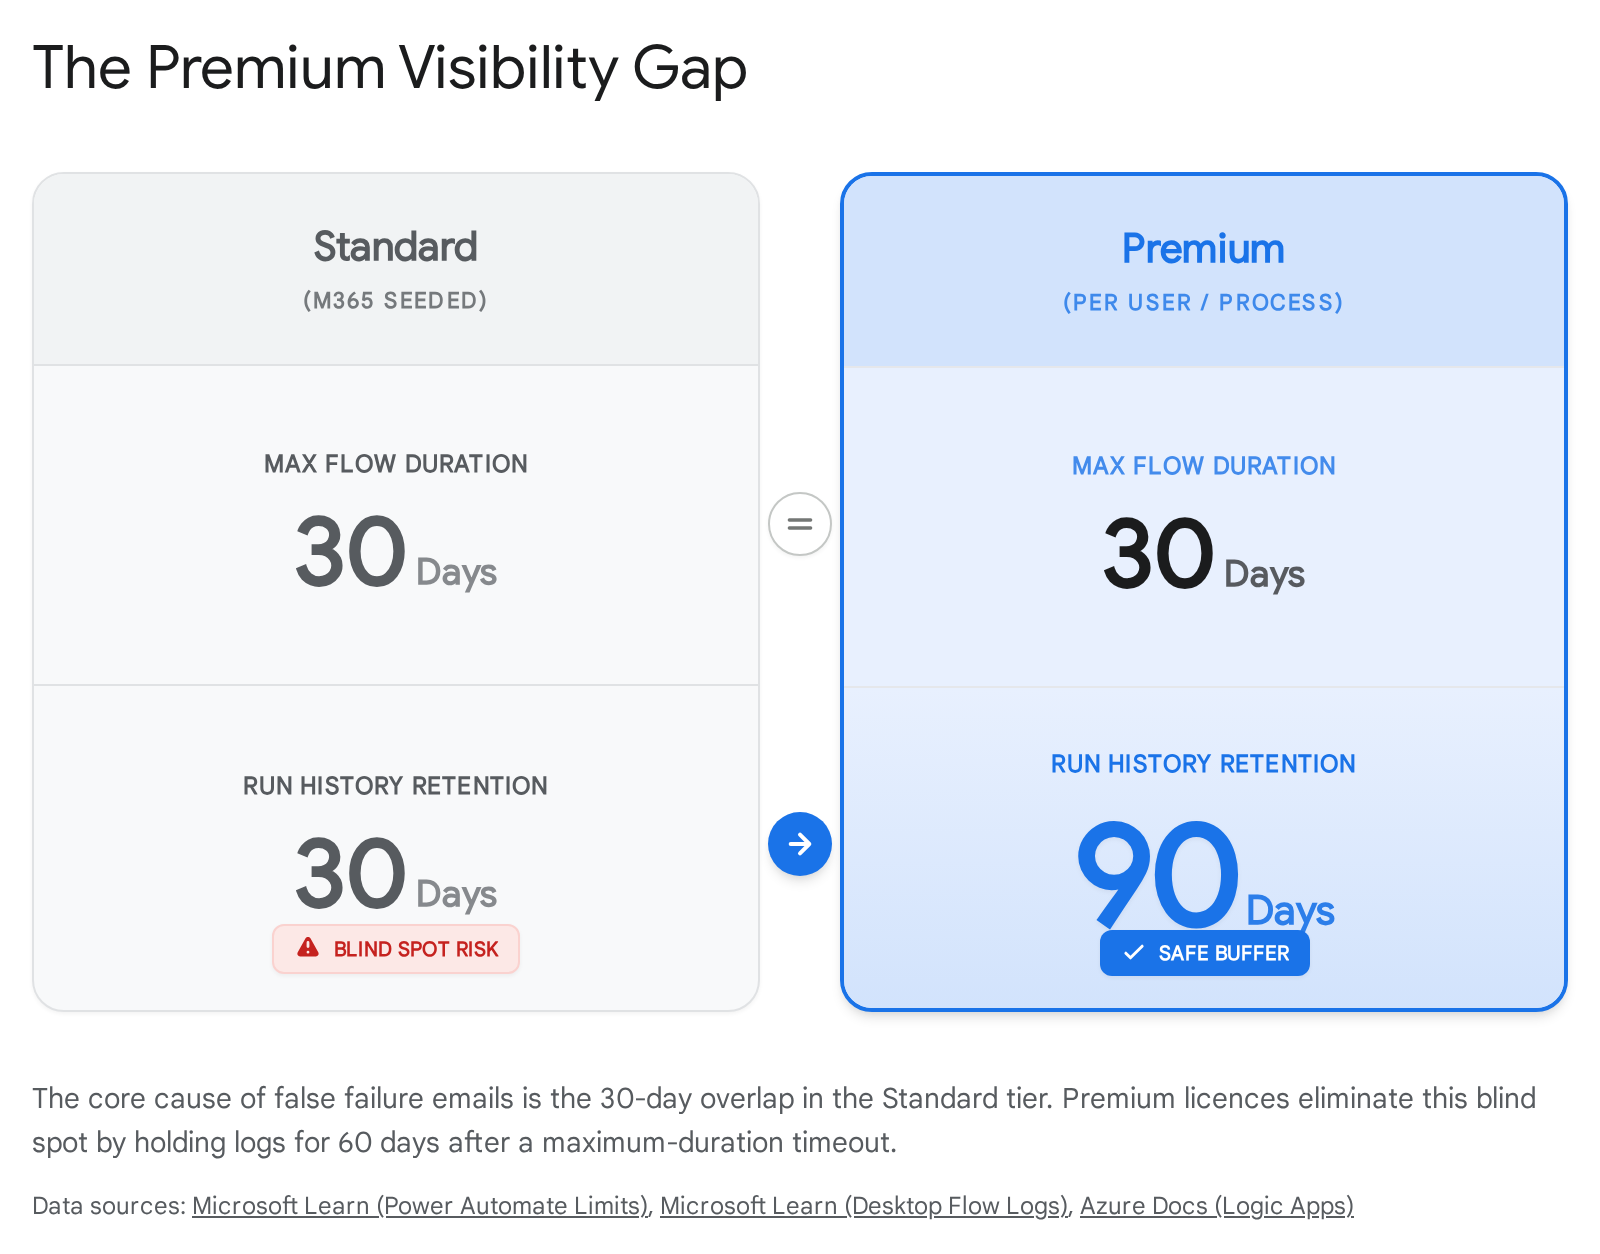Click the Blind Spot Risk badge
Image resolution: width=1600 pixels, height=1254 pixels.
tap(396, 949)
